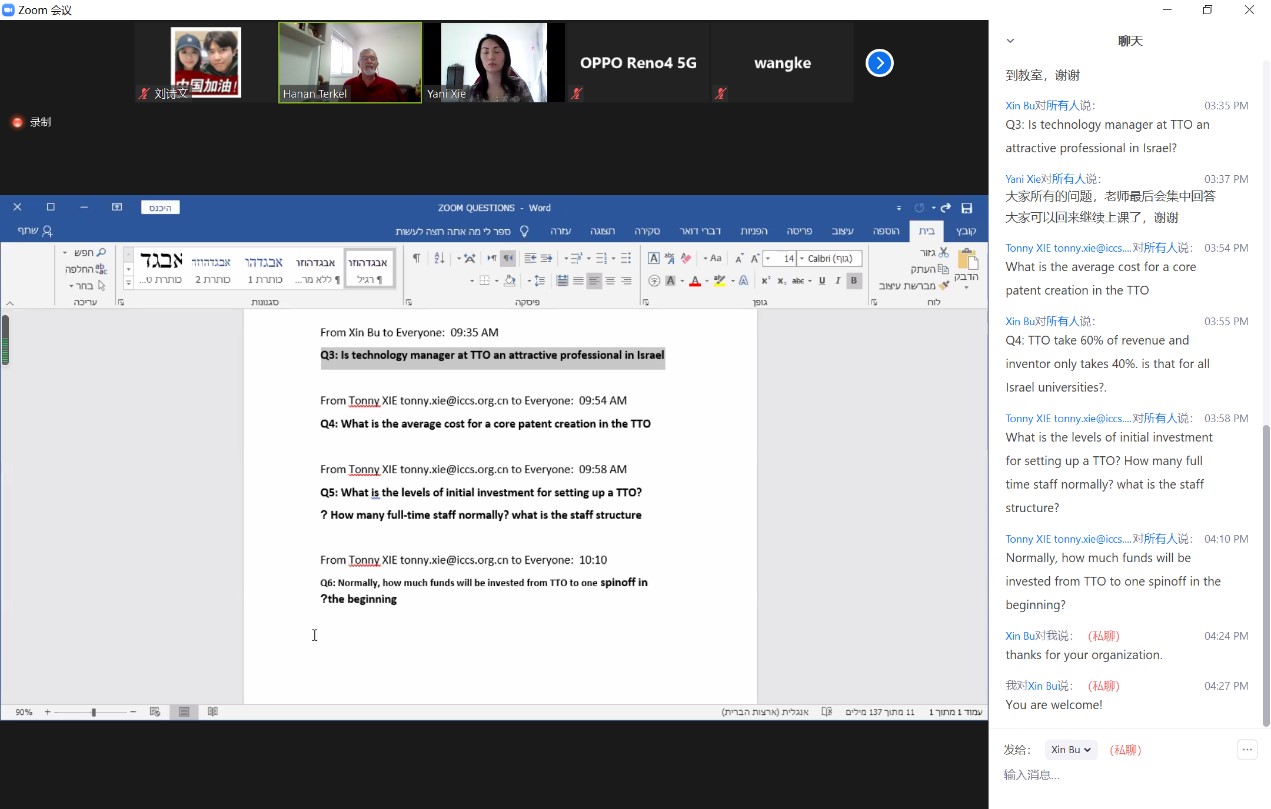Click the Share person icon in Word
Viewport: 1271px width, 809px height.
coord(46,231)
